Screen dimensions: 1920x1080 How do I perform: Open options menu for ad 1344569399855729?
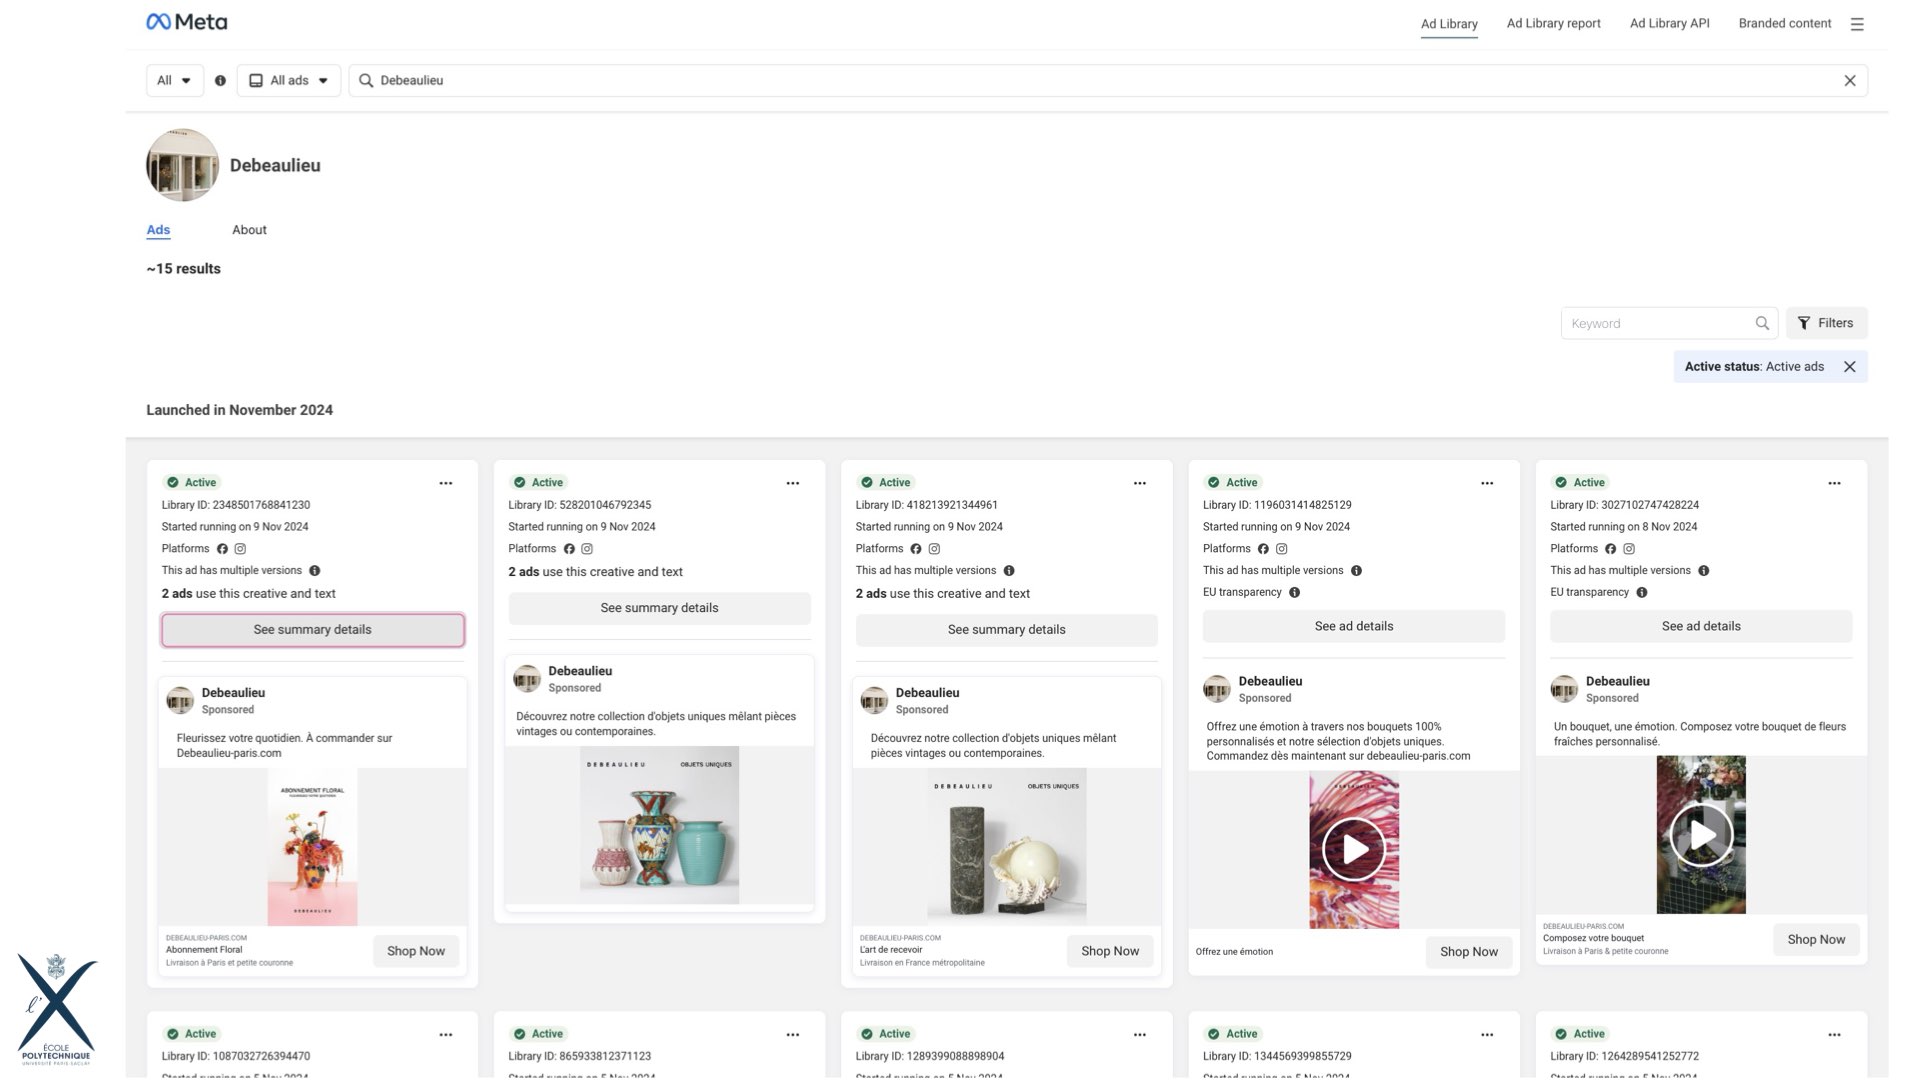tap(1487, 1035)
